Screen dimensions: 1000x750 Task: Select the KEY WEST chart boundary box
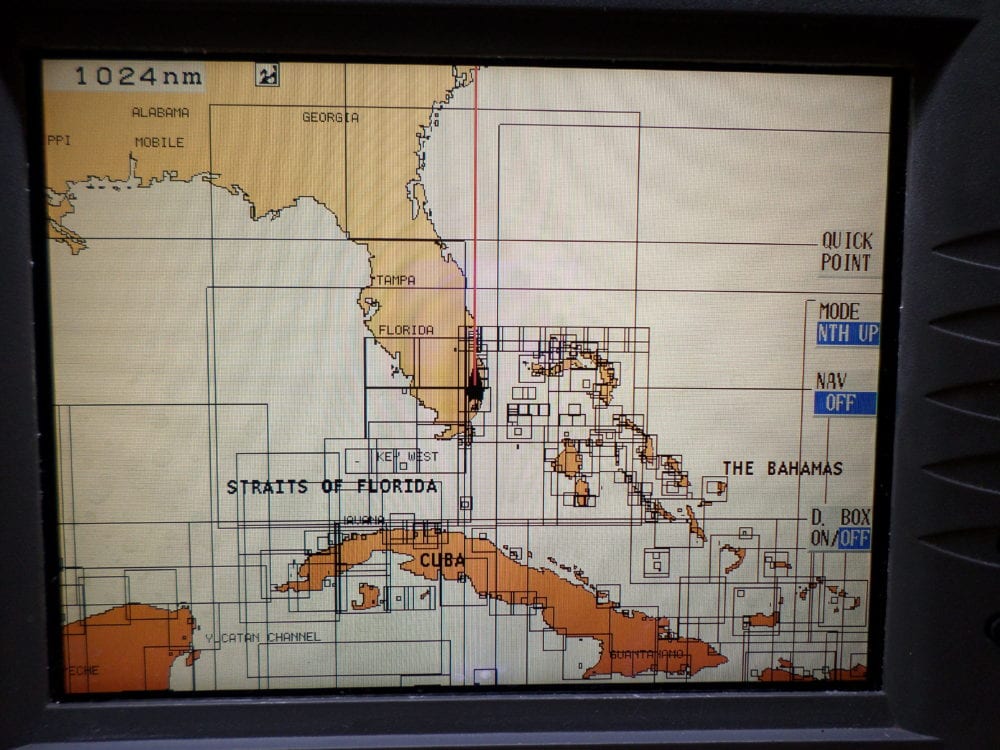[404, 458]
